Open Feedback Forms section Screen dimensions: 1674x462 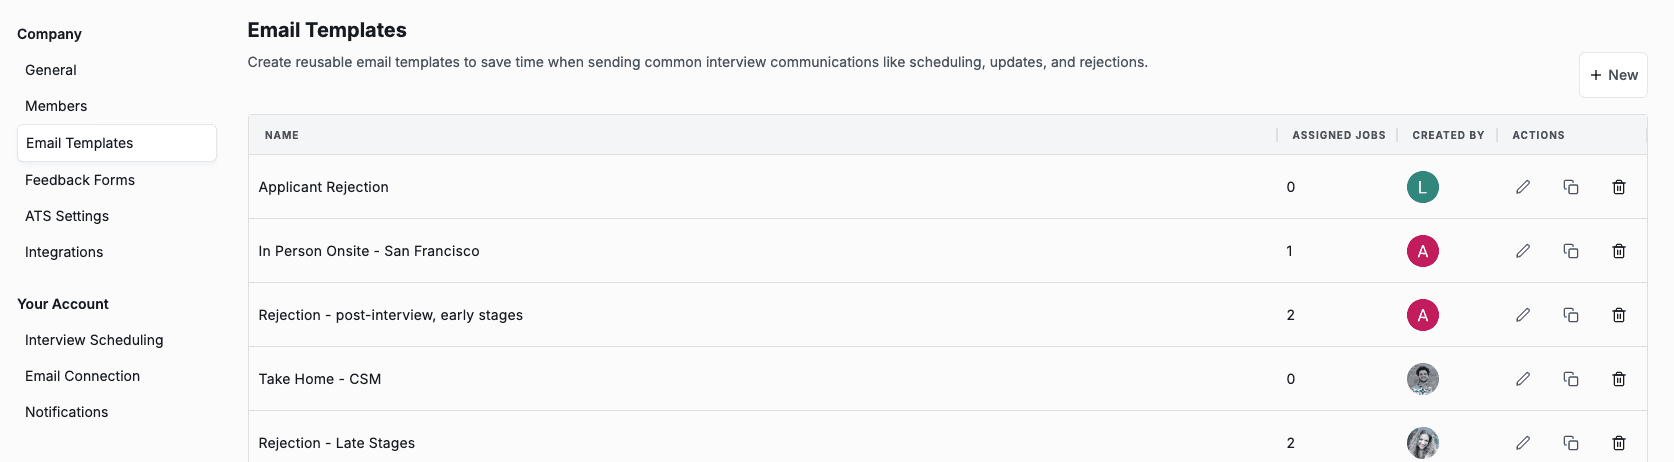tap(80, 180)
